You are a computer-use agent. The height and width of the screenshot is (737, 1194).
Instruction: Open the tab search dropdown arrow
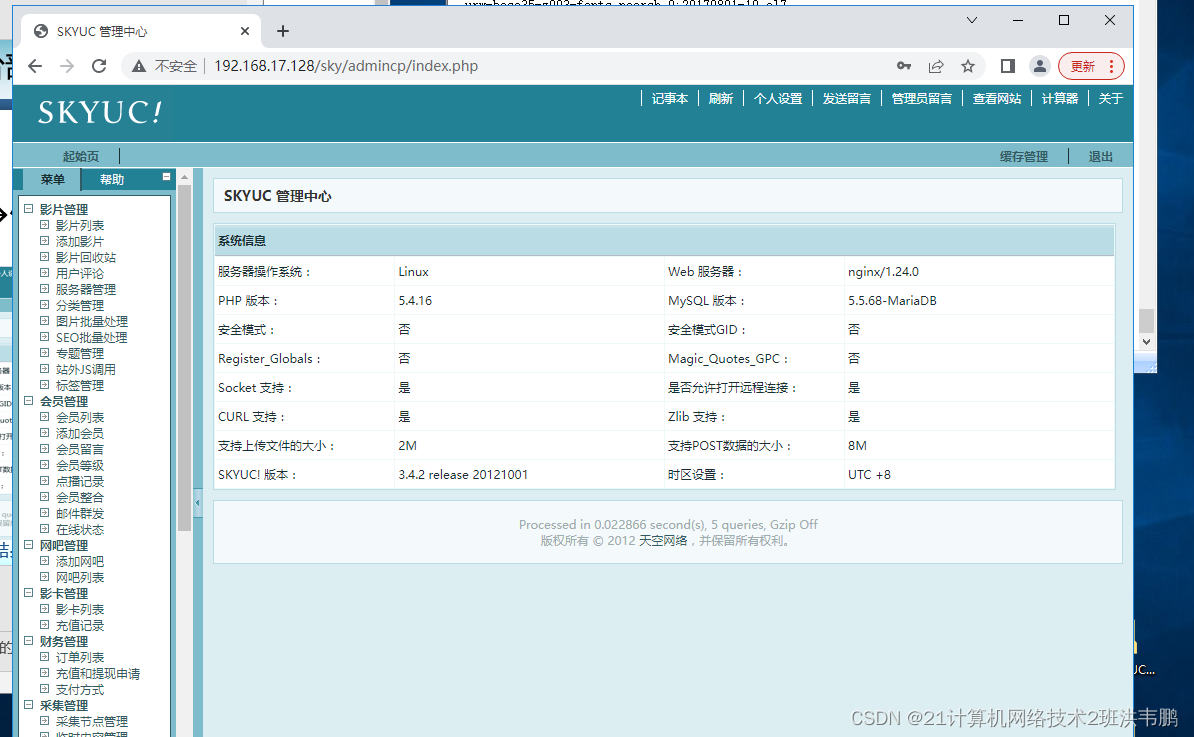point(972,21)
